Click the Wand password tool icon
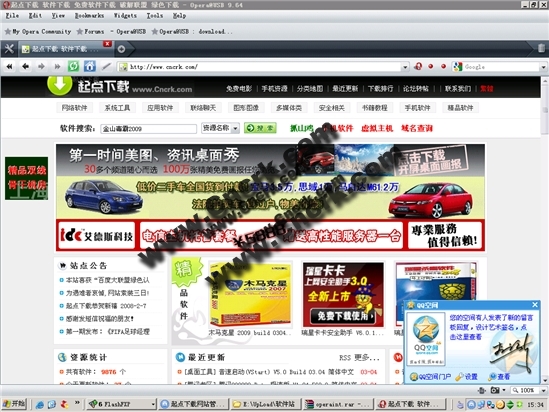The height and width of the screenshot is (412, 549). tap(106, 66)
